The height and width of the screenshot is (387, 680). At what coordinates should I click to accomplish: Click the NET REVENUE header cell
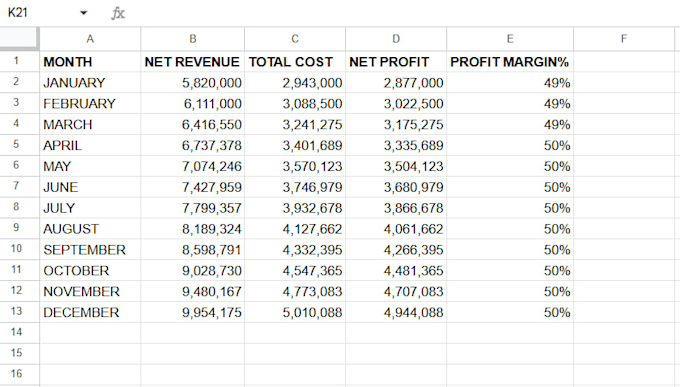tap(193, 62)
